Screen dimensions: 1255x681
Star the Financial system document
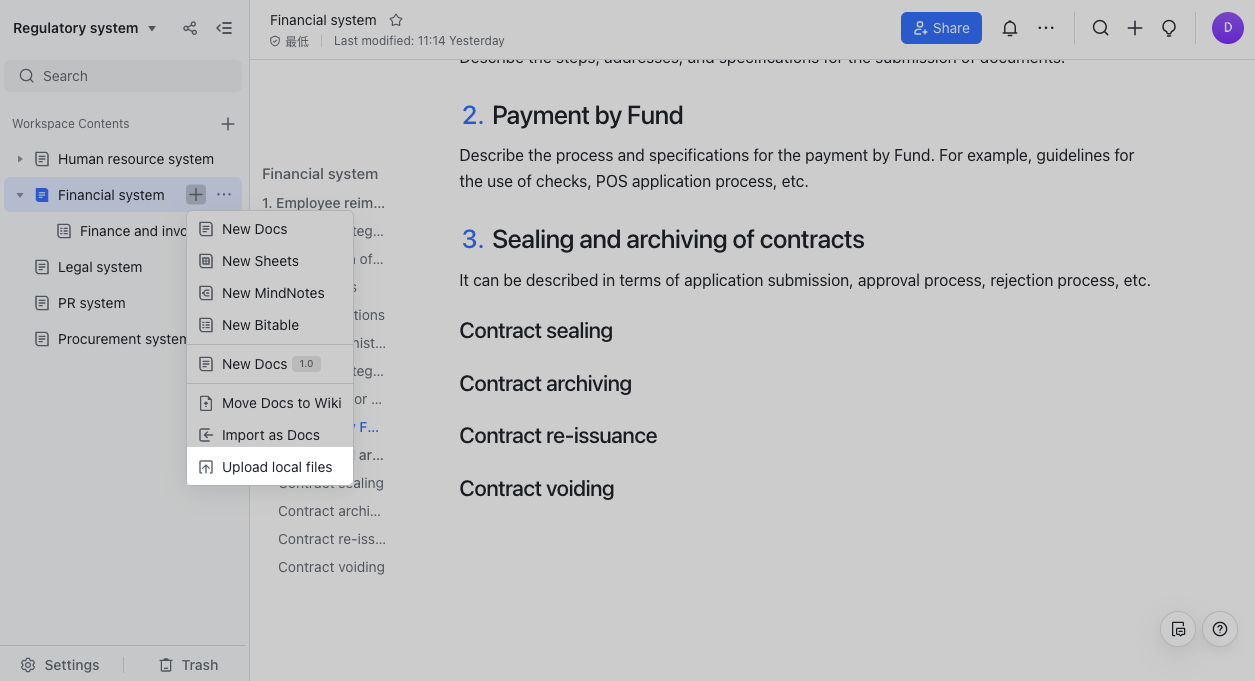pos(396,20)
